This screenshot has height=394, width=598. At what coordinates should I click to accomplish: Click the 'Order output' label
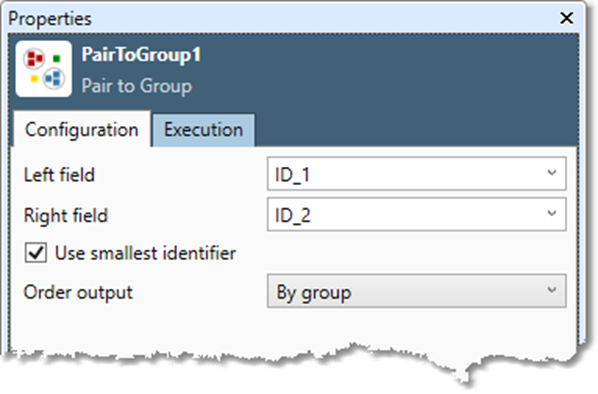pos(78,293)
